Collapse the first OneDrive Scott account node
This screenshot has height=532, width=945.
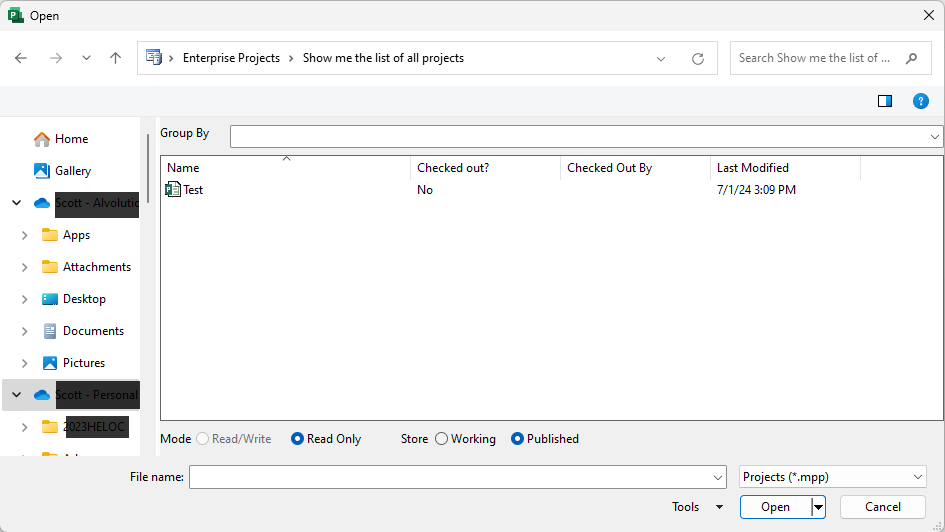point(17,203)
